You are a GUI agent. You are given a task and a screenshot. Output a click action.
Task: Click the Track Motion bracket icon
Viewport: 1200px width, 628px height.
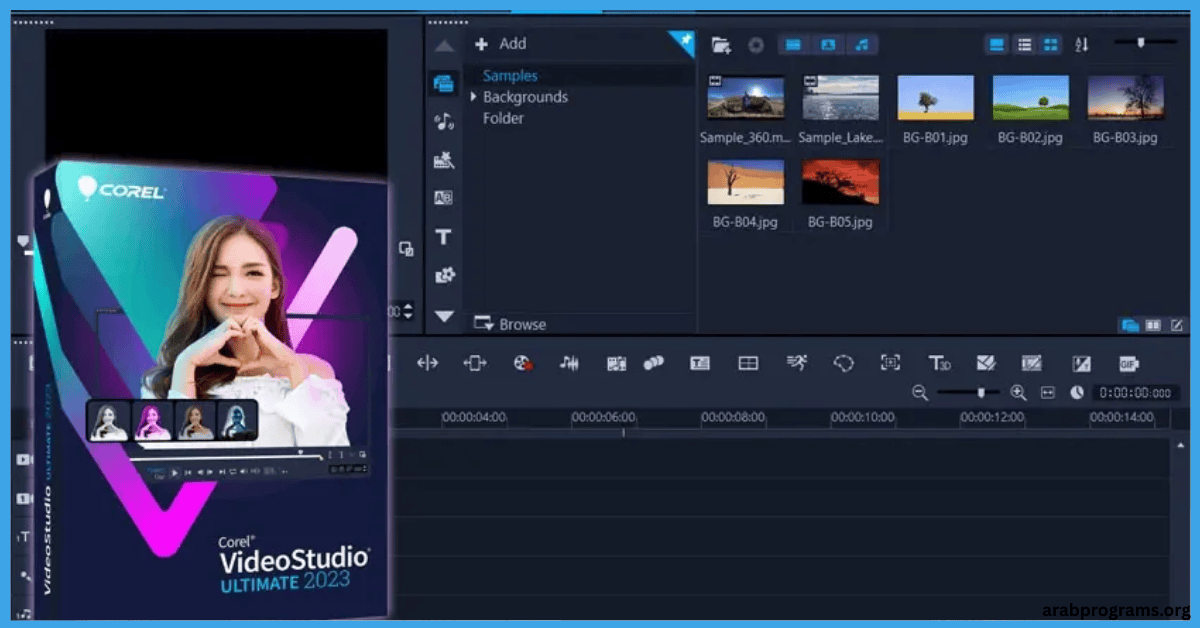point(890,363)
